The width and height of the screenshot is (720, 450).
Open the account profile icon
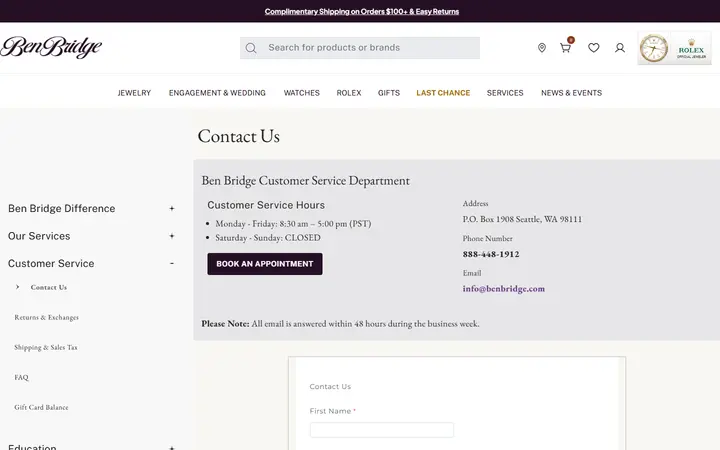620,48
